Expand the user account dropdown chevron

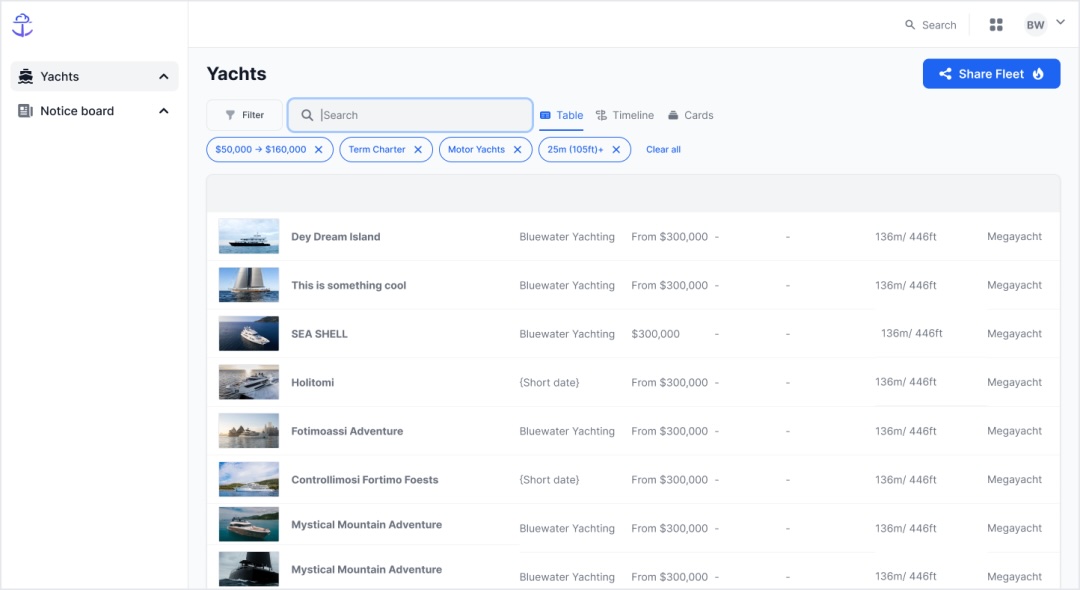(1060, 23)
